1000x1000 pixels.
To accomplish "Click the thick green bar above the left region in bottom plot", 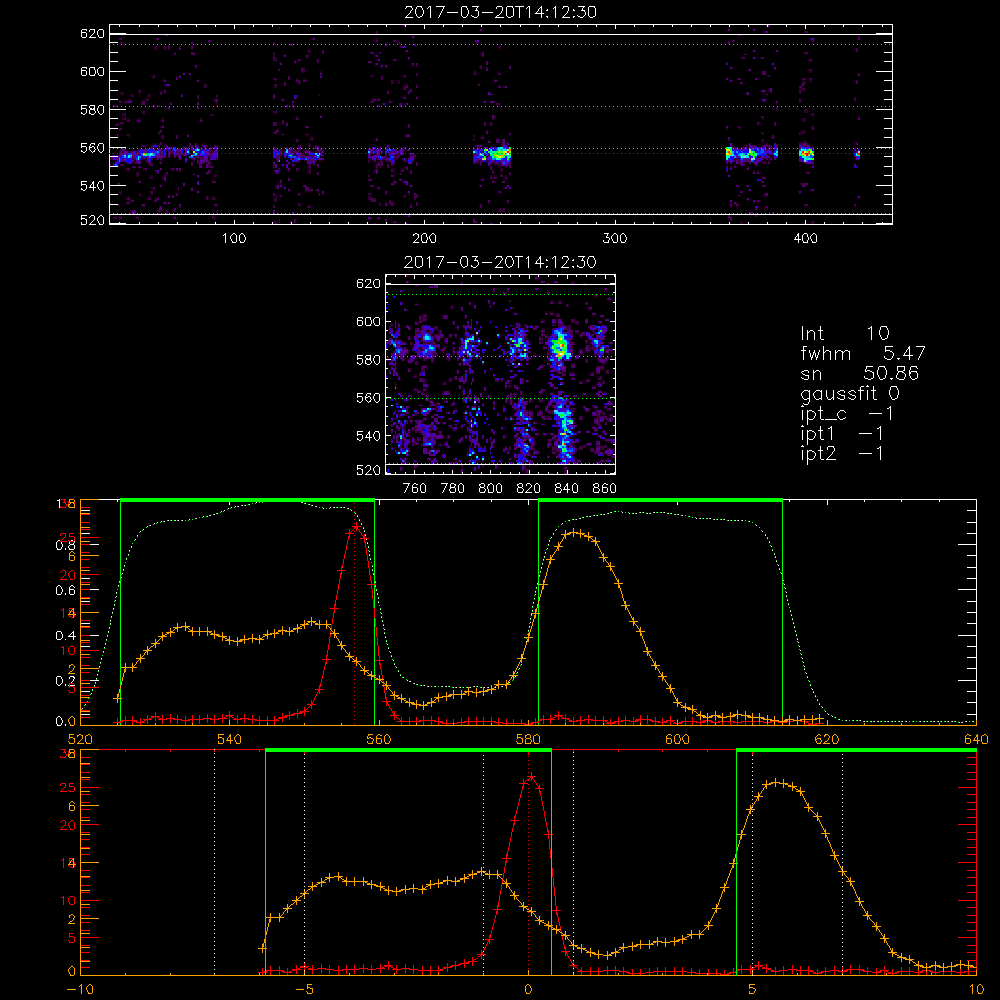I will click(x=408, y=750).
